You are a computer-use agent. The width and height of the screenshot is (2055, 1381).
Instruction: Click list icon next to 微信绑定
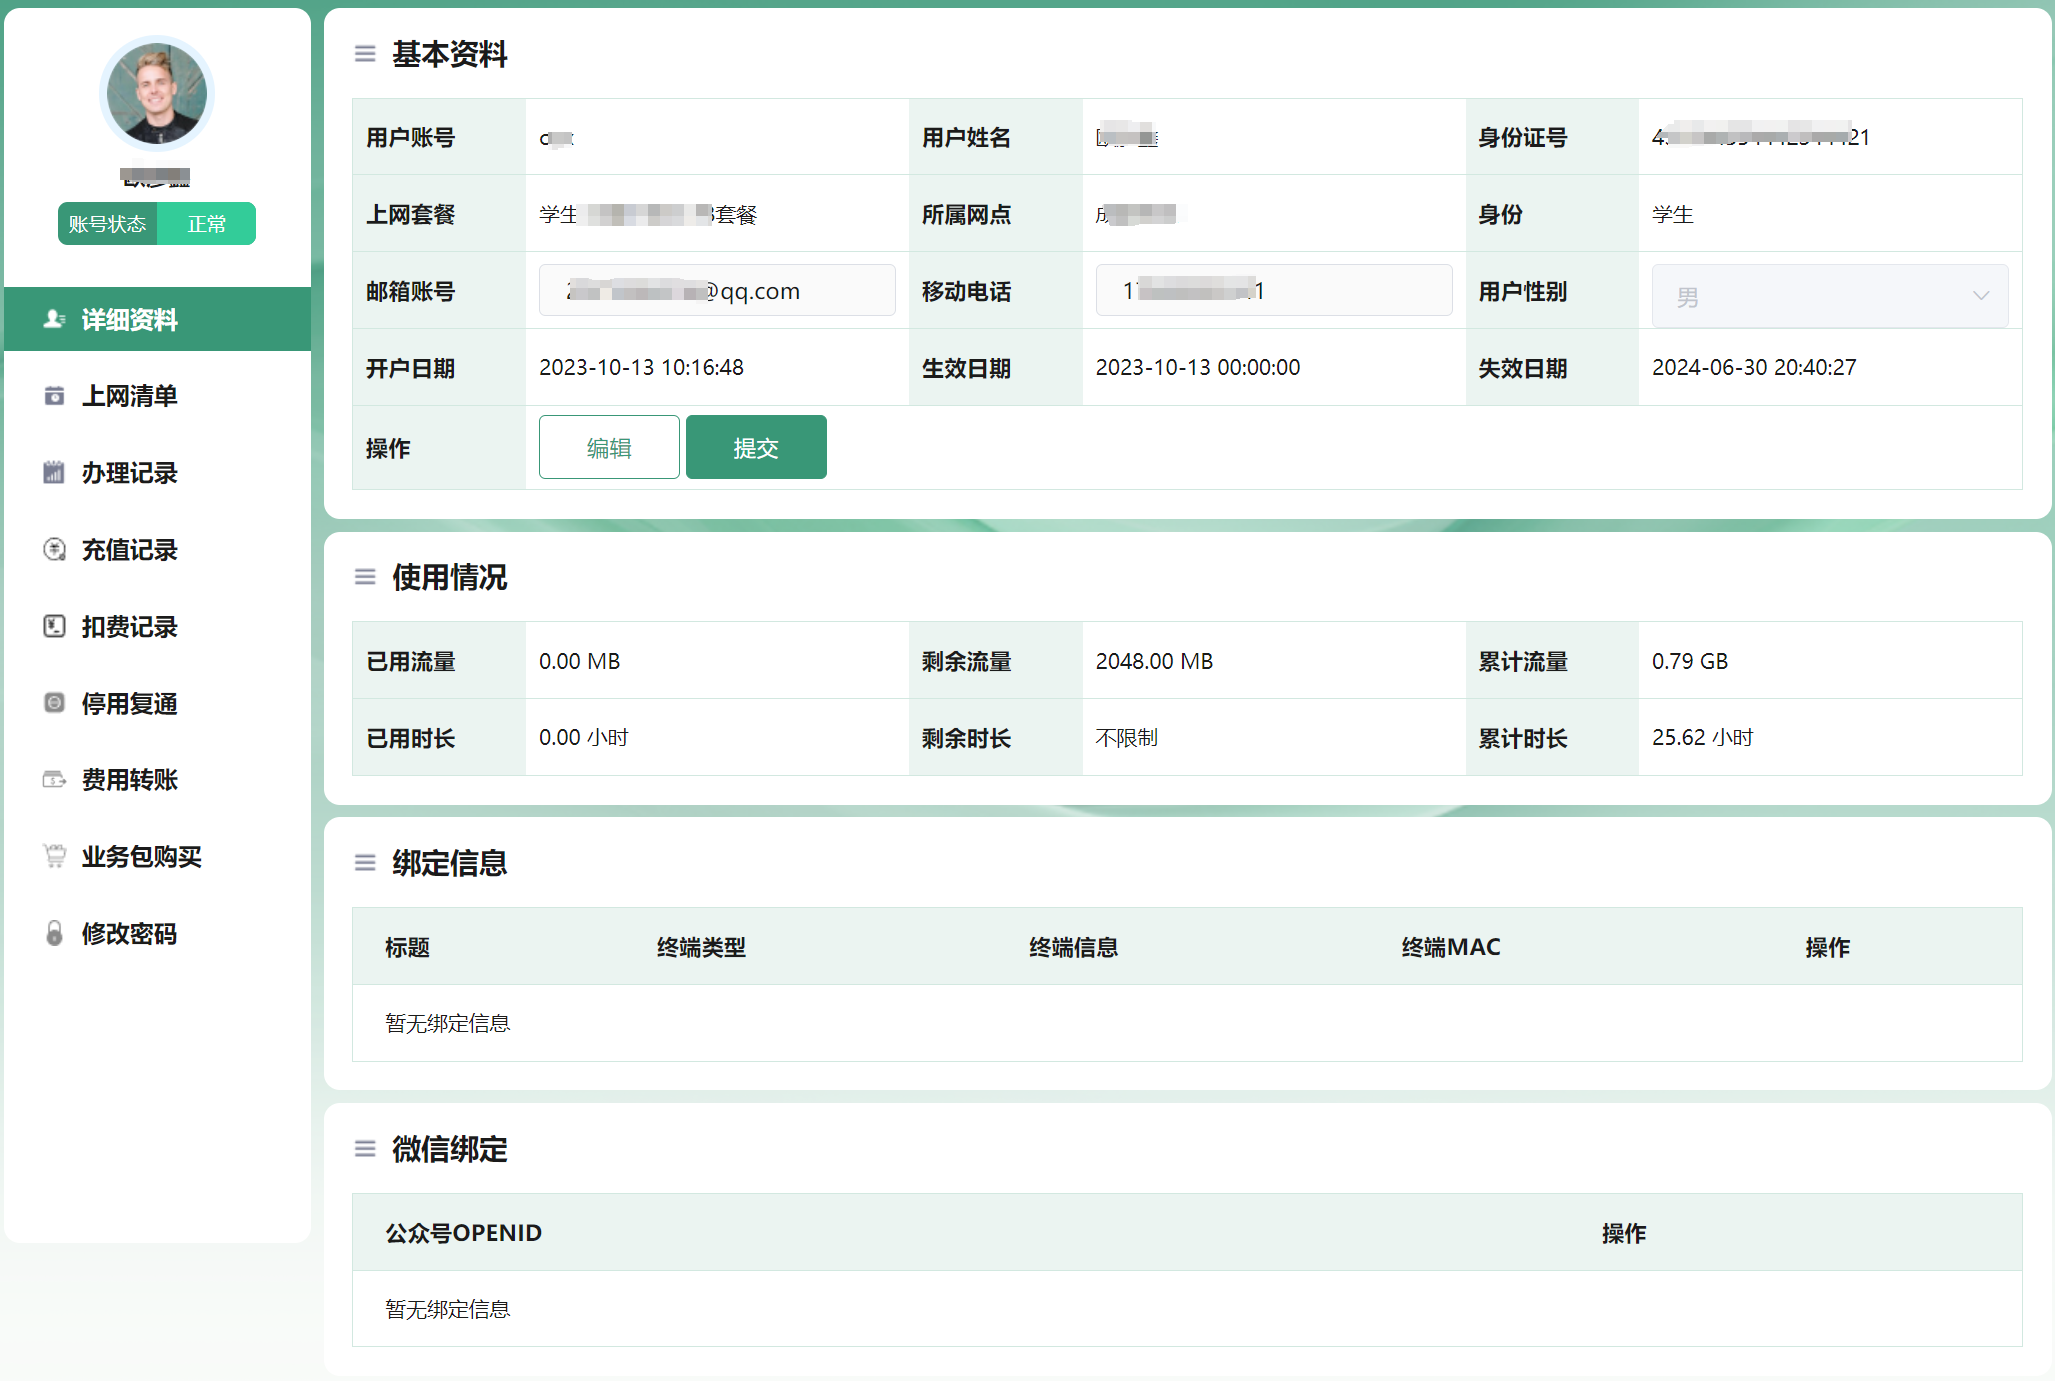click(365, 1149)
